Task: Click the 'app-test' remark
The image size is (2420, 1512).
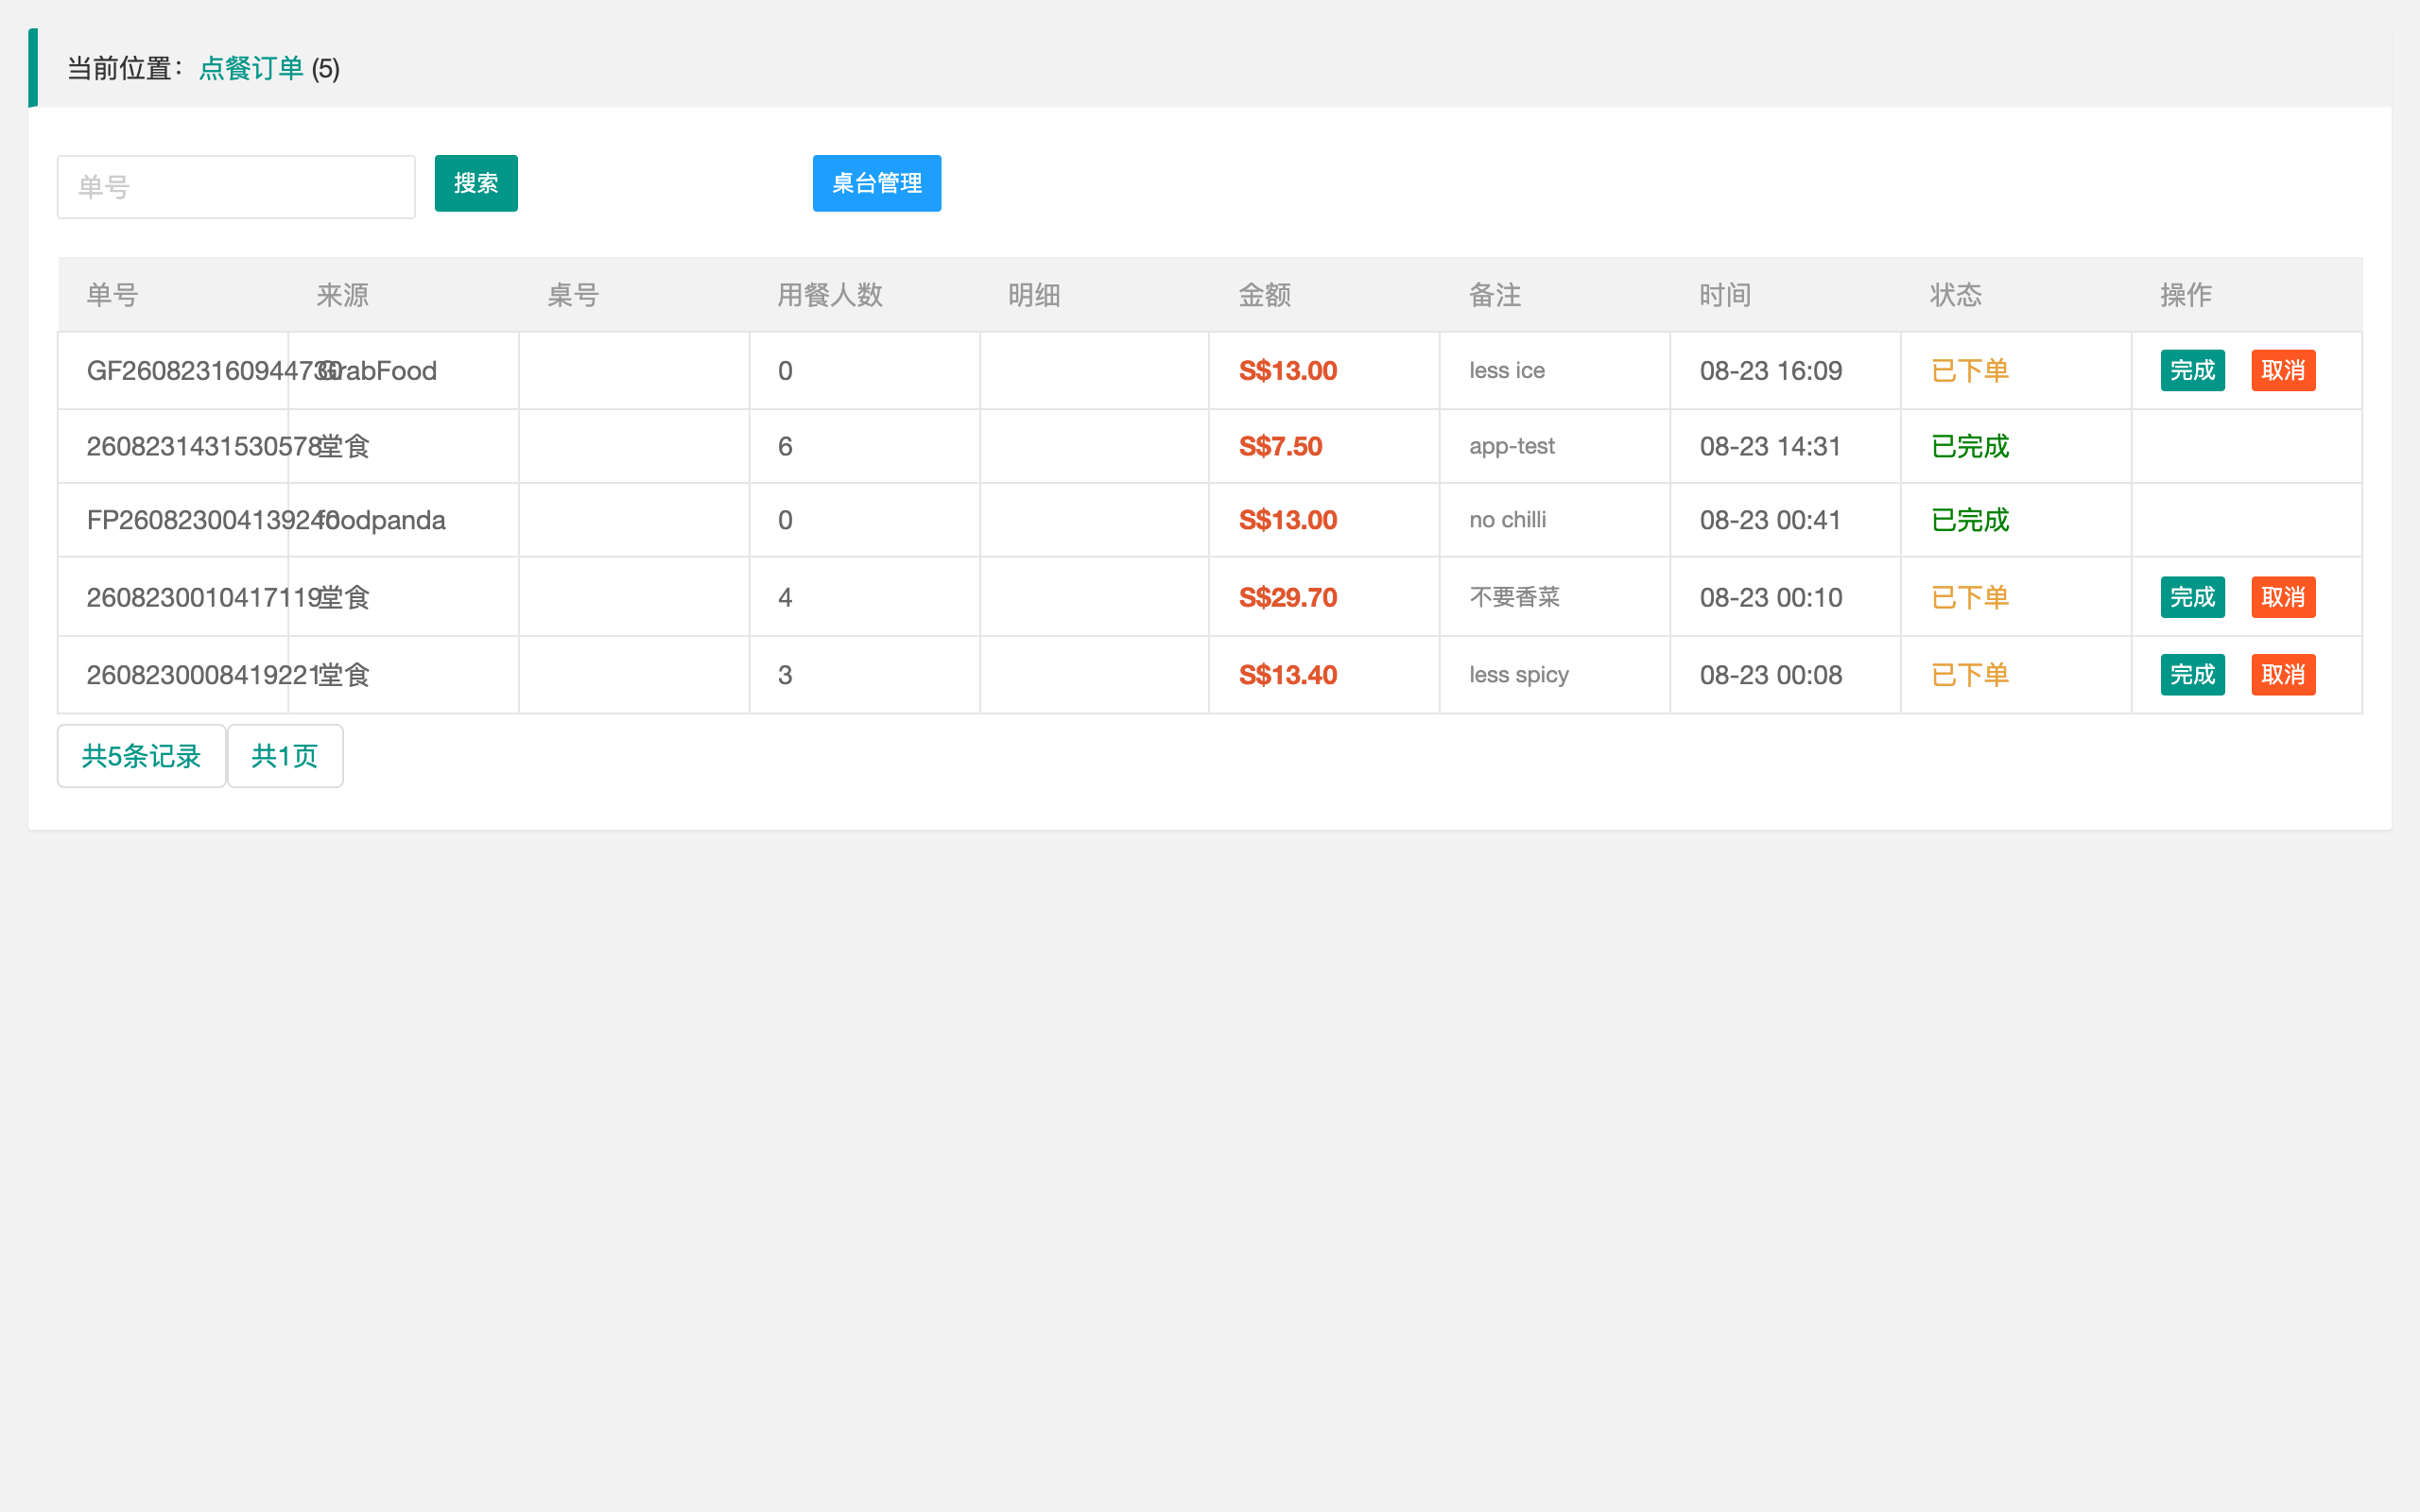Action: (1512, 446)
